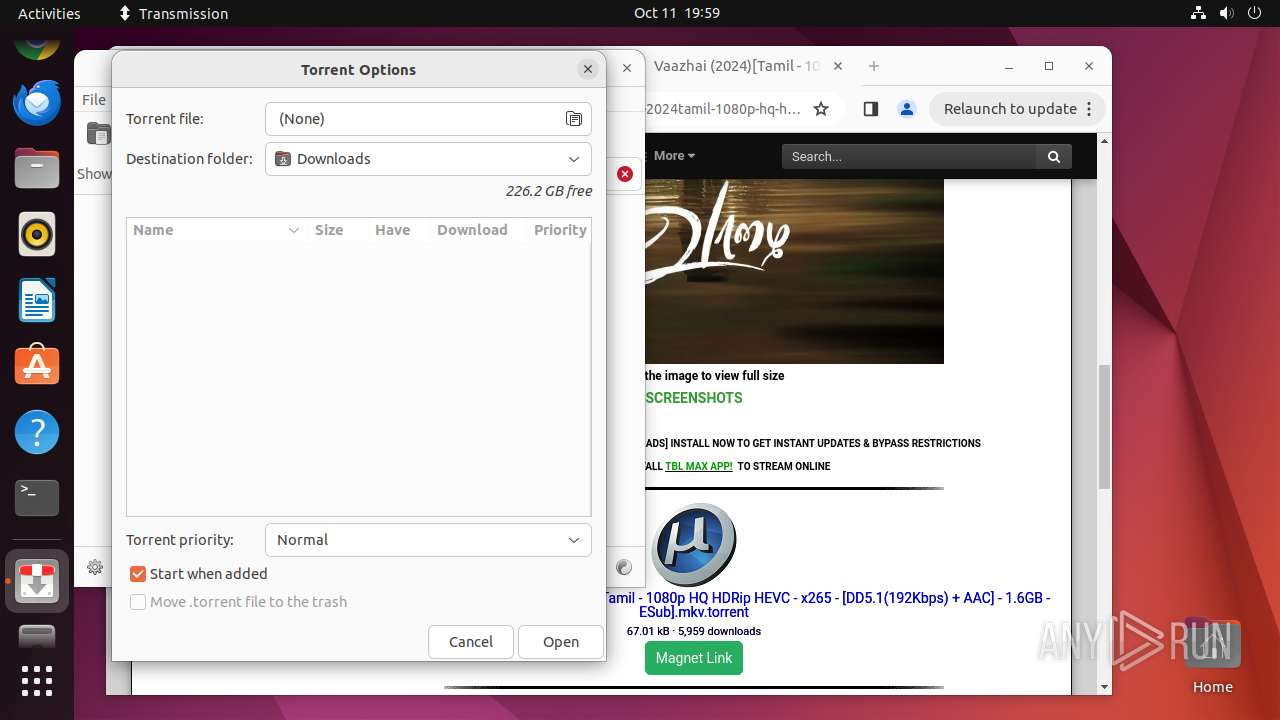Open LibreOffice Writer from the dock
This screenshot has width=1280, height=720.
37,300
